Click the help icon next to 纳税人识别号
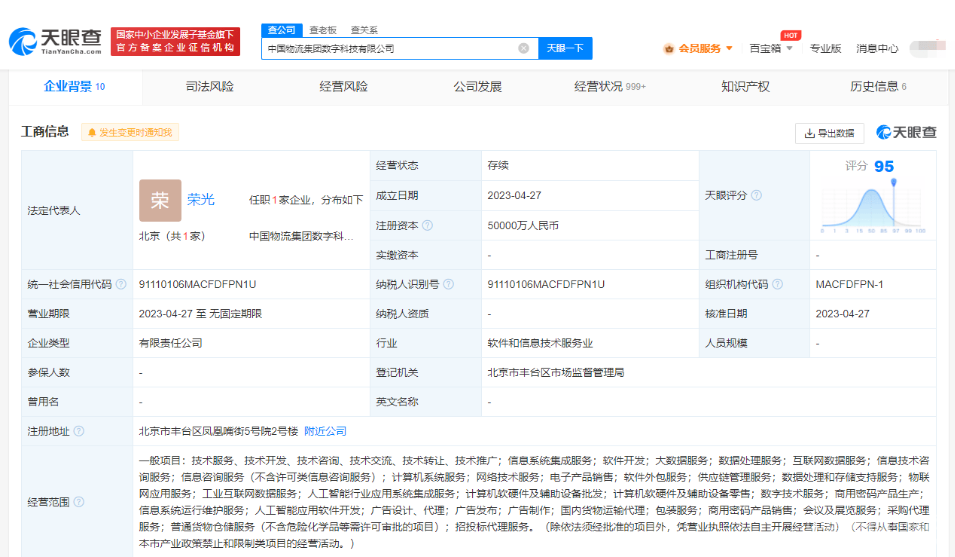Image resolution: width=955 pixels, height=557 pixels. pos(448,284)
